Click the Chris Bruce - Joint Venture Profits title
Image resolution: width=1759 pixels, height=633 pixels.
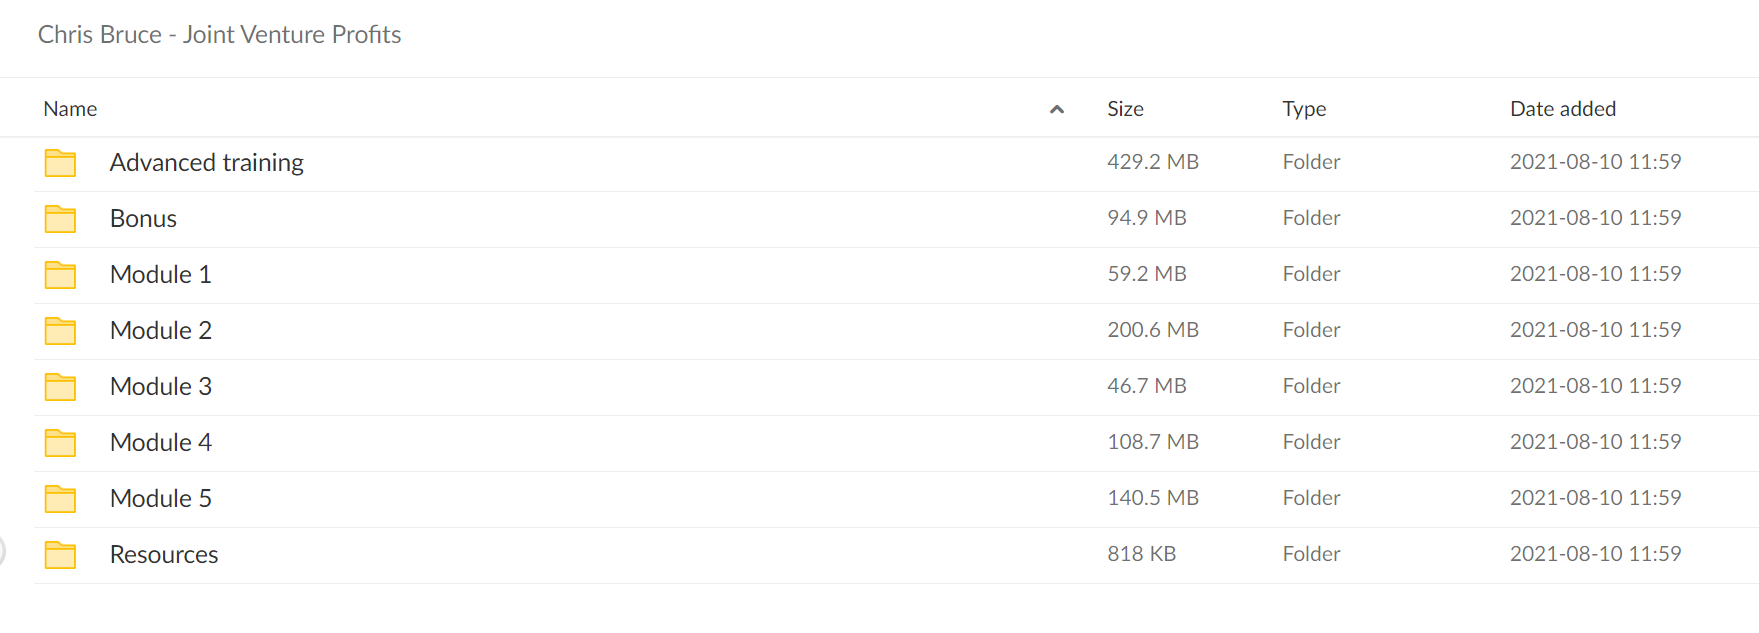coord(219,35)
